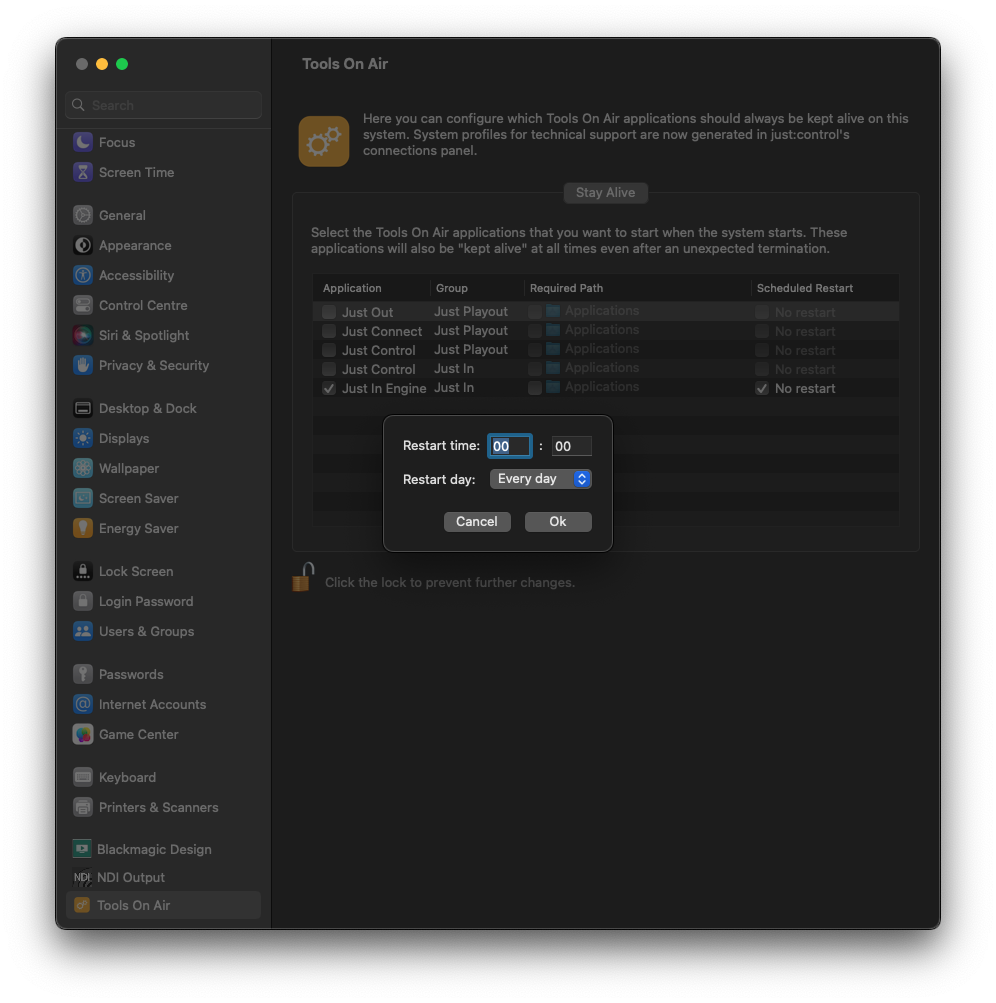996x1003 pixels.
Task: Click the General gear icon
Action: click(x=83, y=215)
